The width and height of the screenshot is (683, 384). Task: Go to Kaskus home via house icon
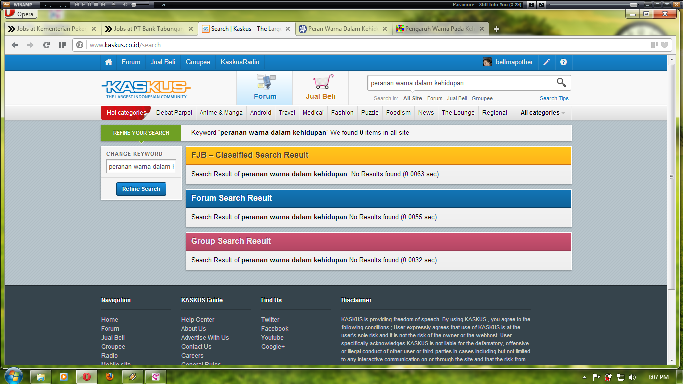[x=108, y=62]
